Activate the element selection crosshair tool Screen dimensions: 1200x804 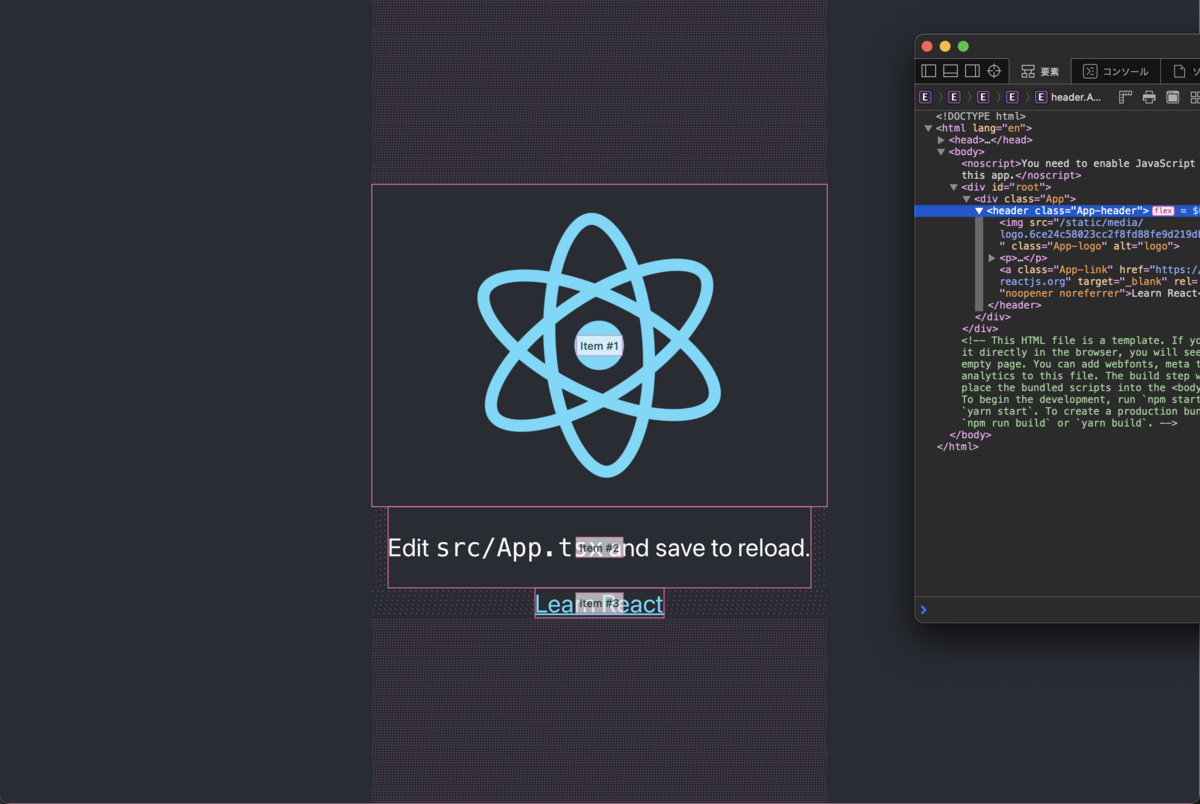pyautogui.click(x=994, y=71)
